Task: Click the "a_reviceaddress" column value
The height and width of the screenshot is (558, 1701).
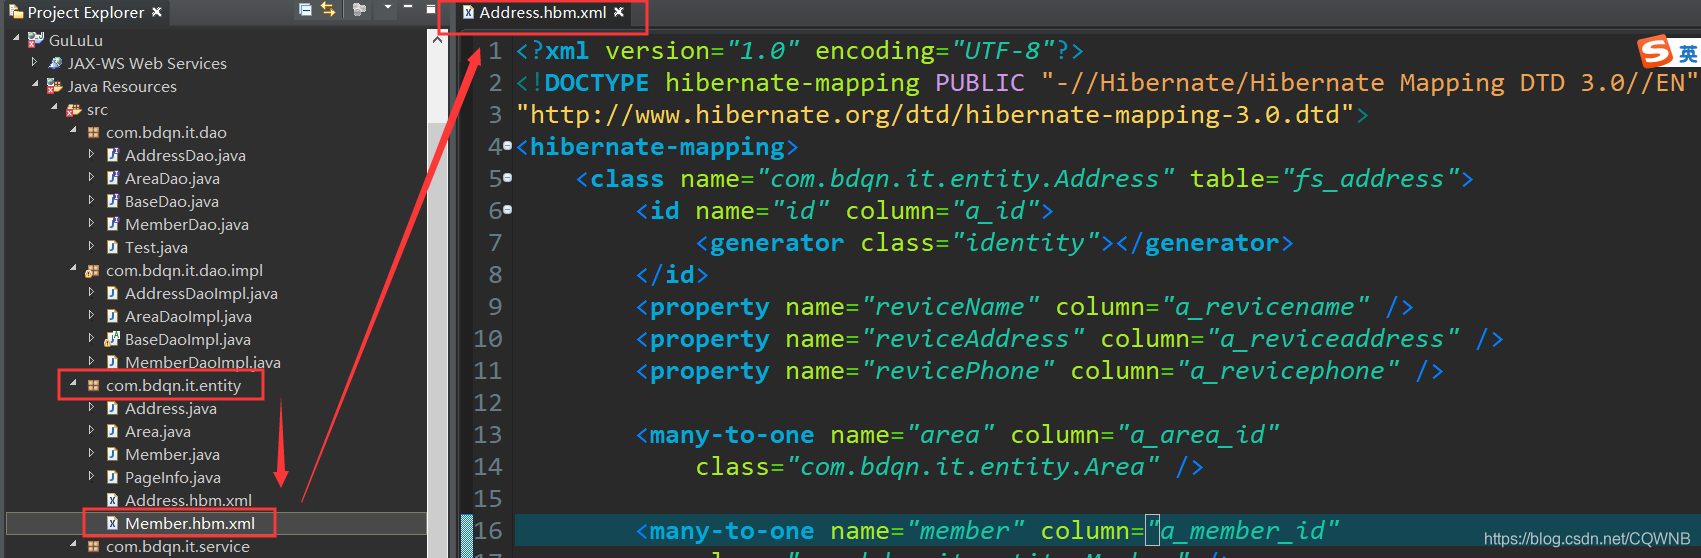Action: [x=1333, y=339]
